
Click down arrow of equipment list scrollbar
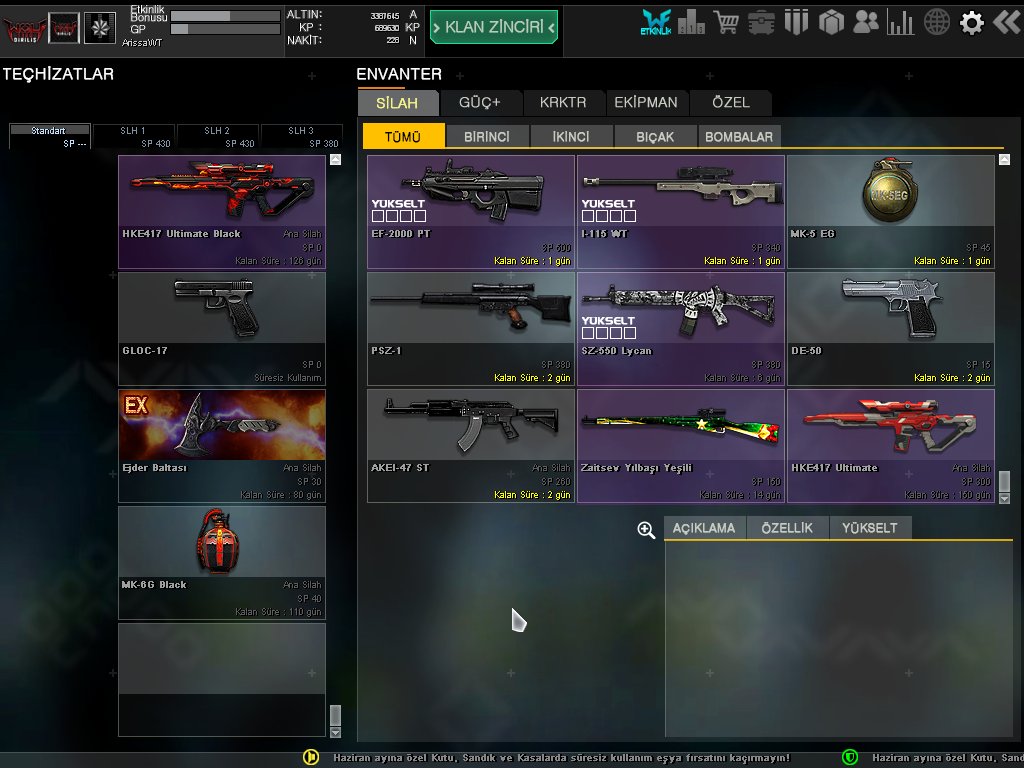(336, 733)
